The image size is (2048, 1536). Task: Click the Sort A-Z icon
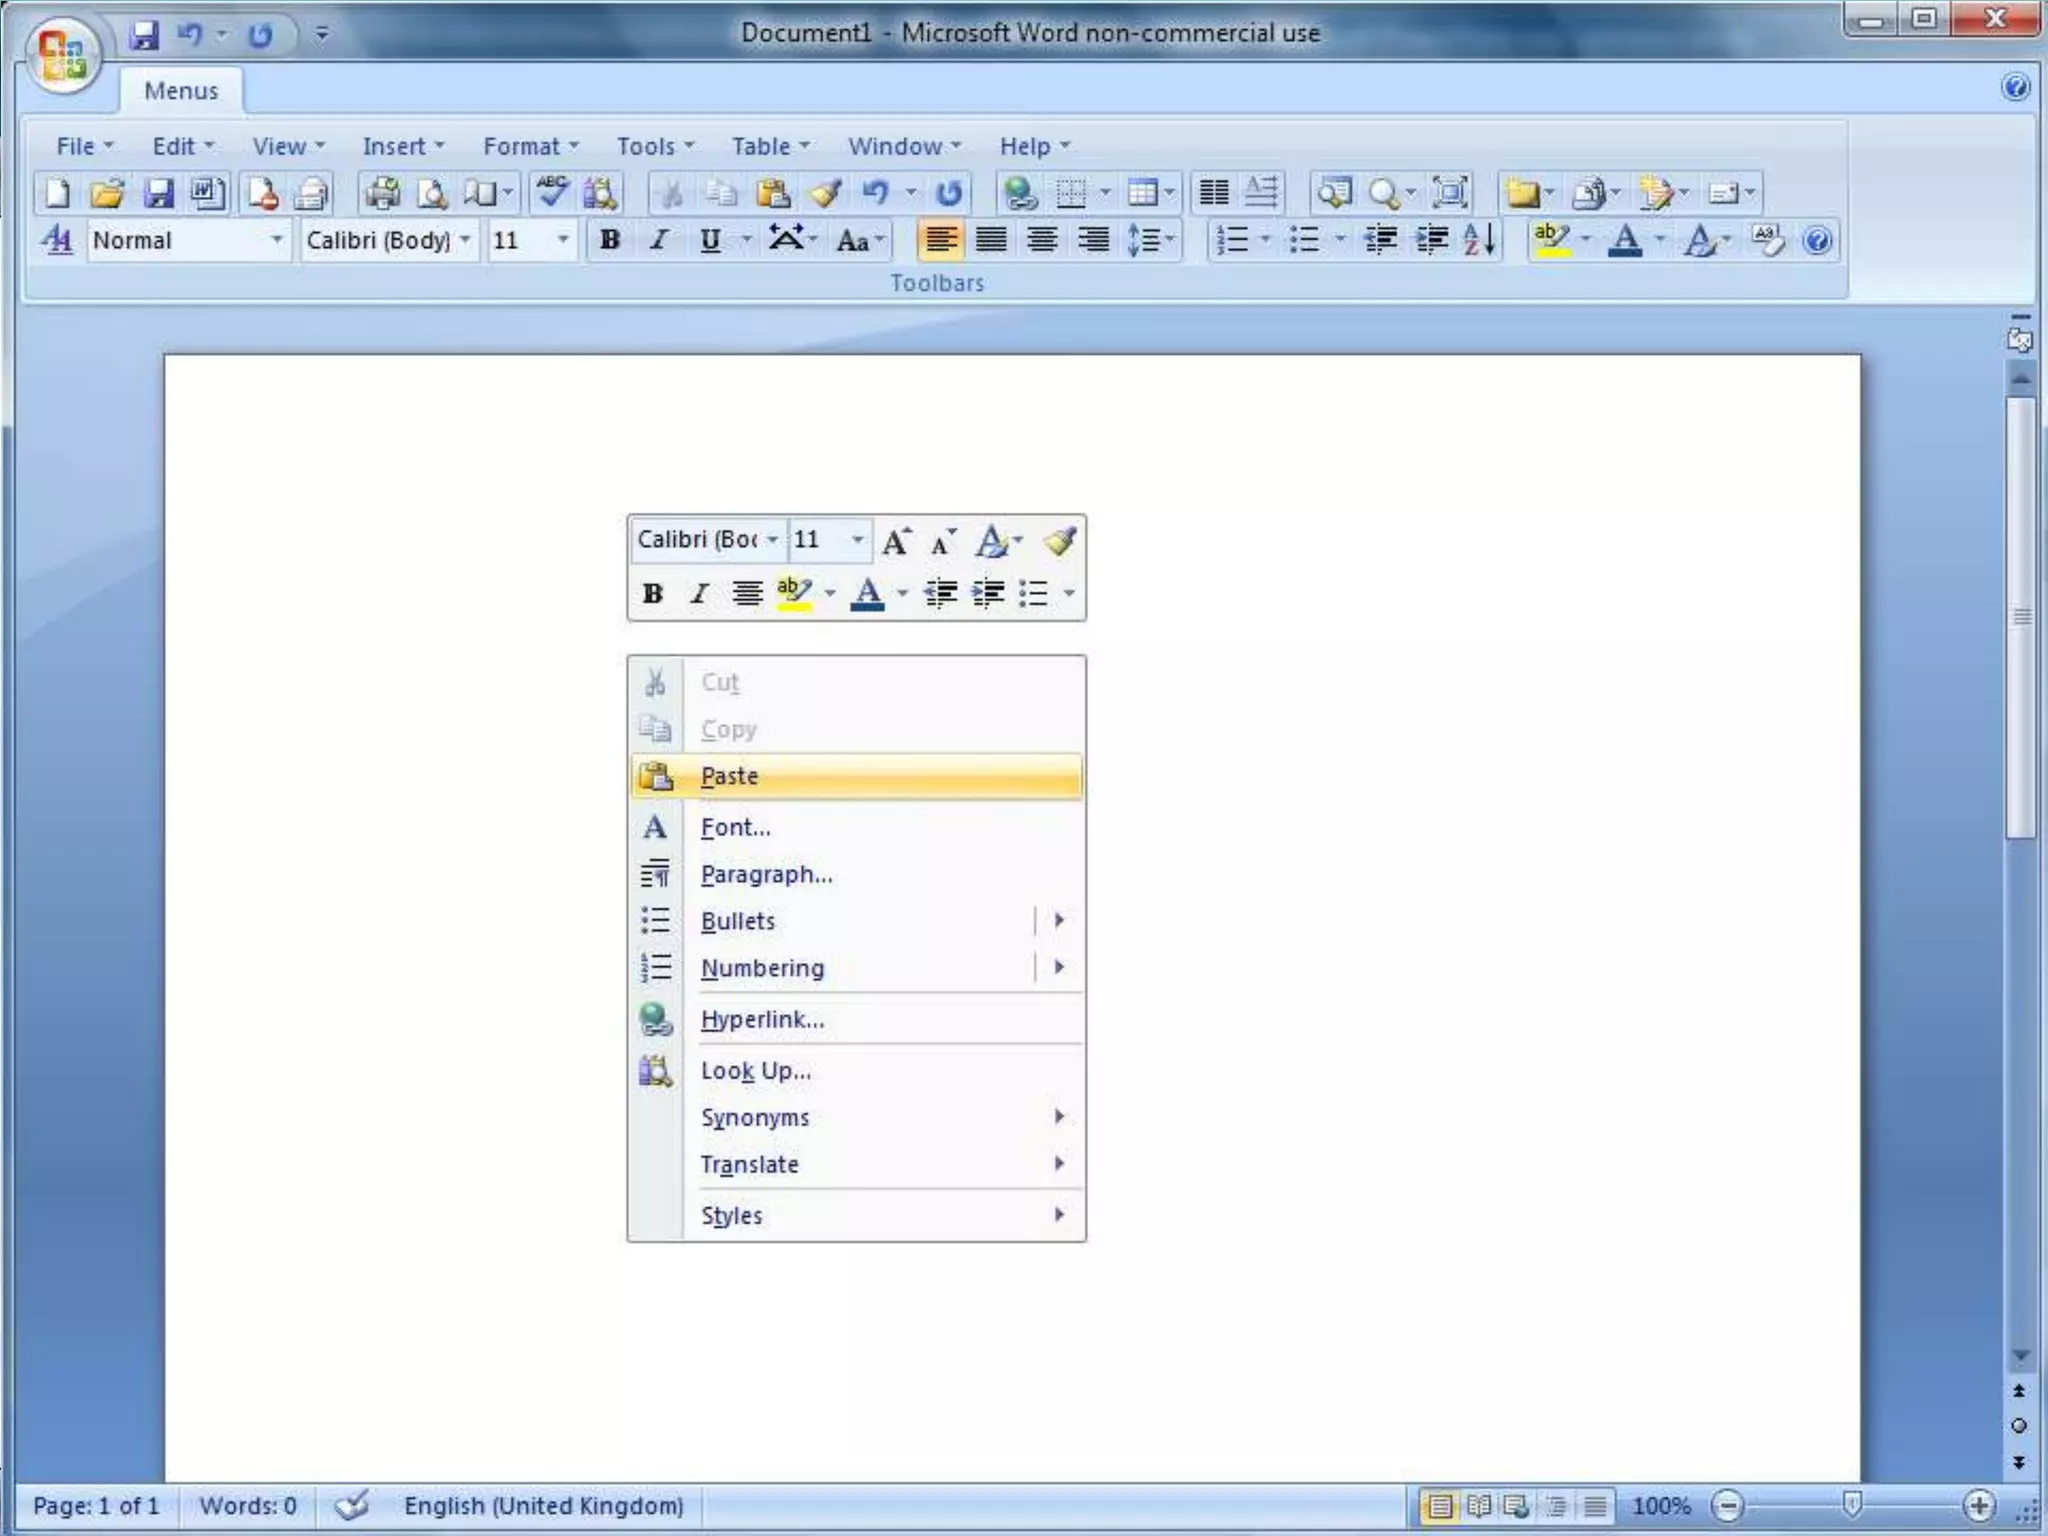pyautogui.click(x=1479, y=240)
